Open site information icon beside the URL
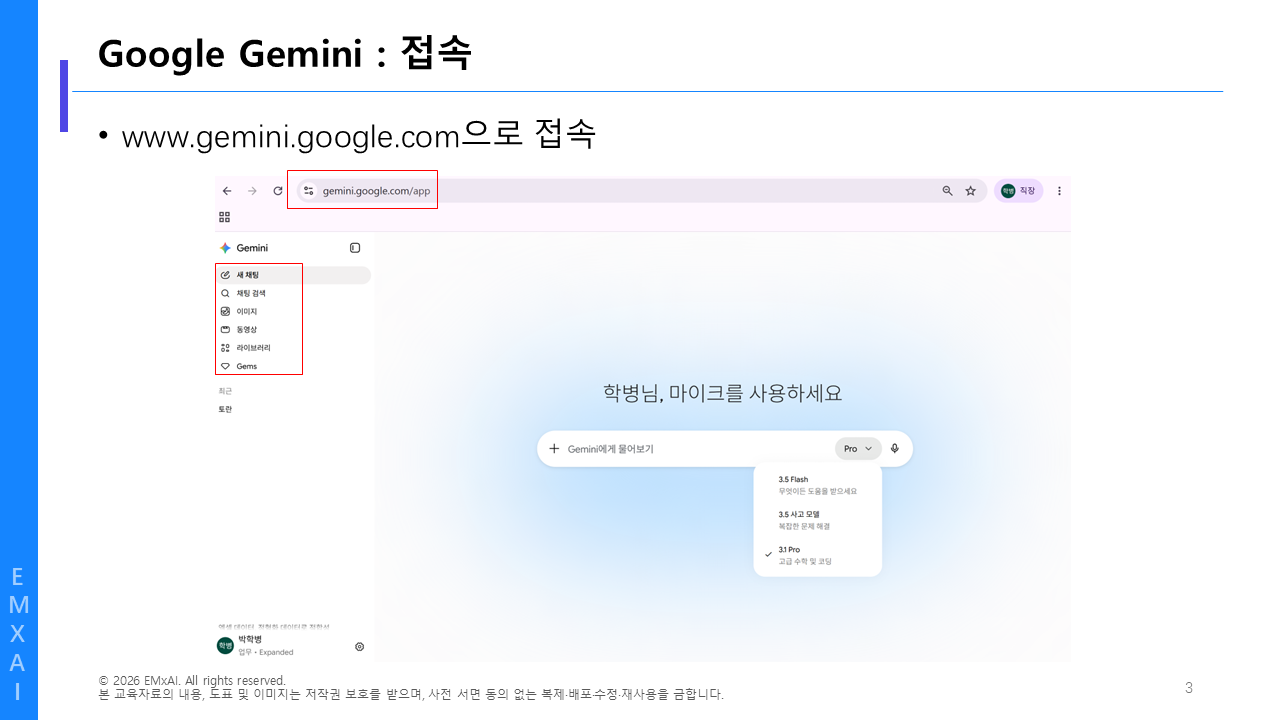The height and width of the screenshot is (720, 1280). (308, 191)
